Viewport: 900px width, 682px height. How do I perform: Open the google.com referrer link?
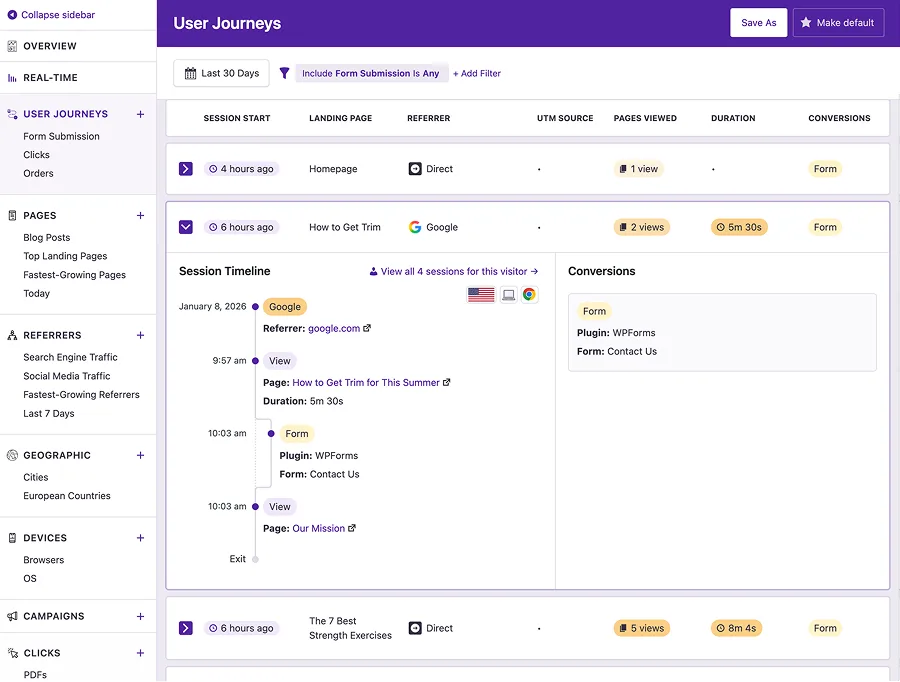coord(334,328)
